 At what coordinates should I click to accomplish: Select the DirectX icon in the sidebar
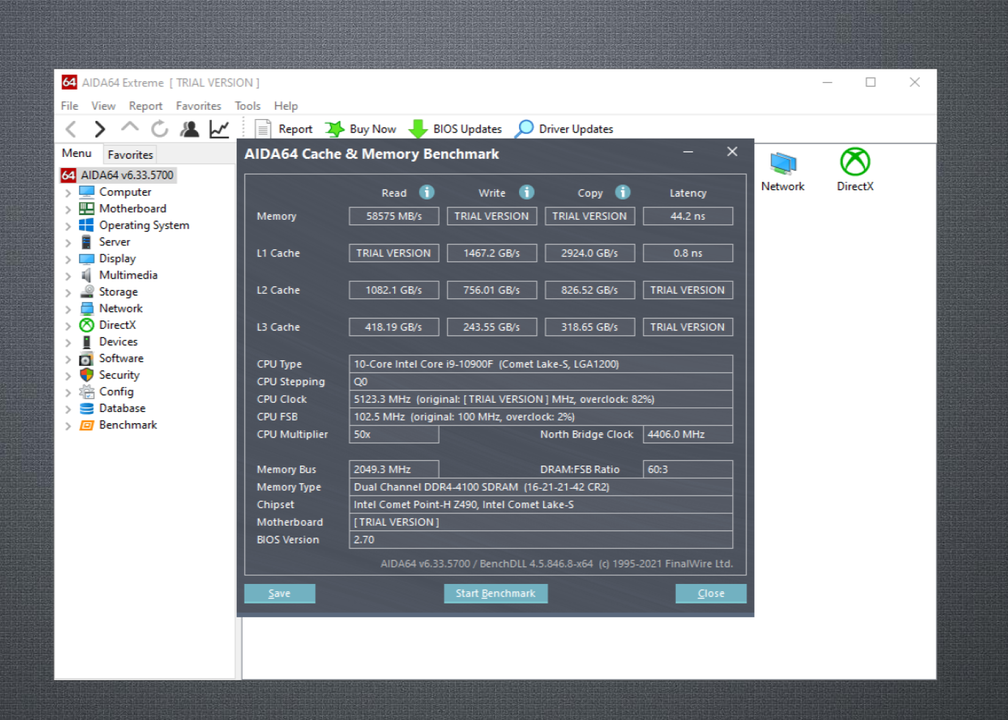pos(88,325)
